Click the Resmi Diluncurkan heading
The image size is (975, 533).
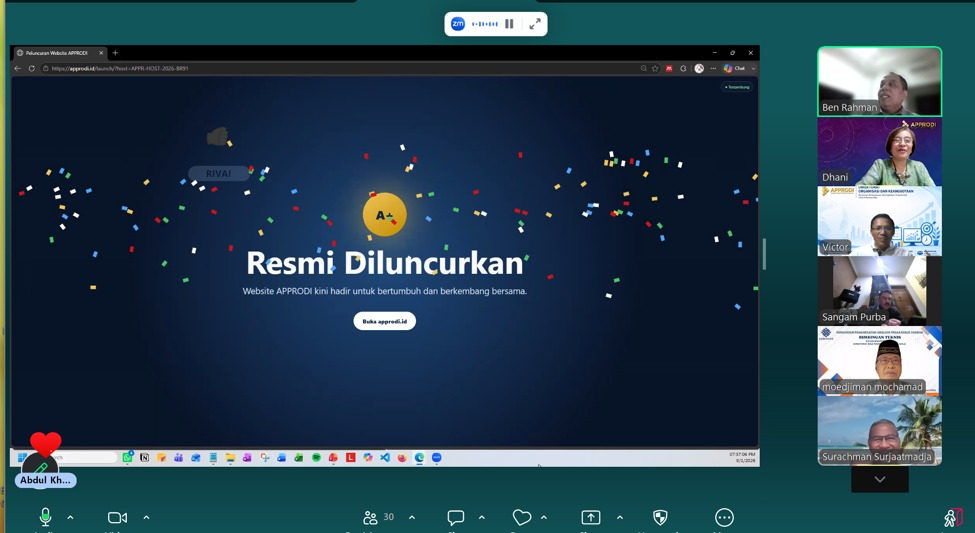click(x=385, y=263)
